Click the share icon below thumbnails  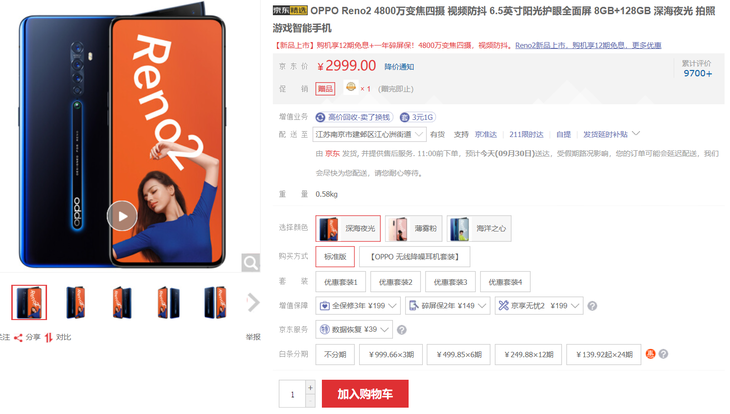point(18,338)
